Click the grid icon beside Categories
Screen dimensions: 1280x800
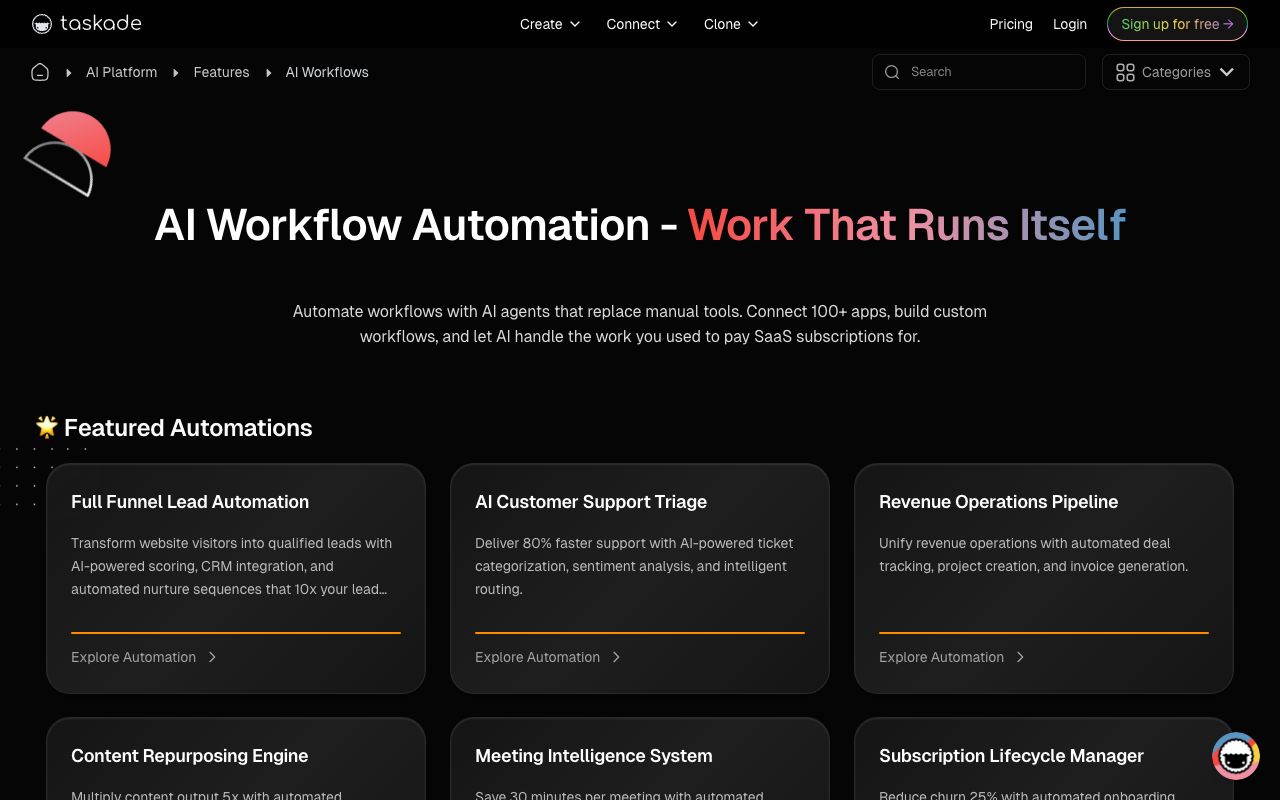[1125, 72]
